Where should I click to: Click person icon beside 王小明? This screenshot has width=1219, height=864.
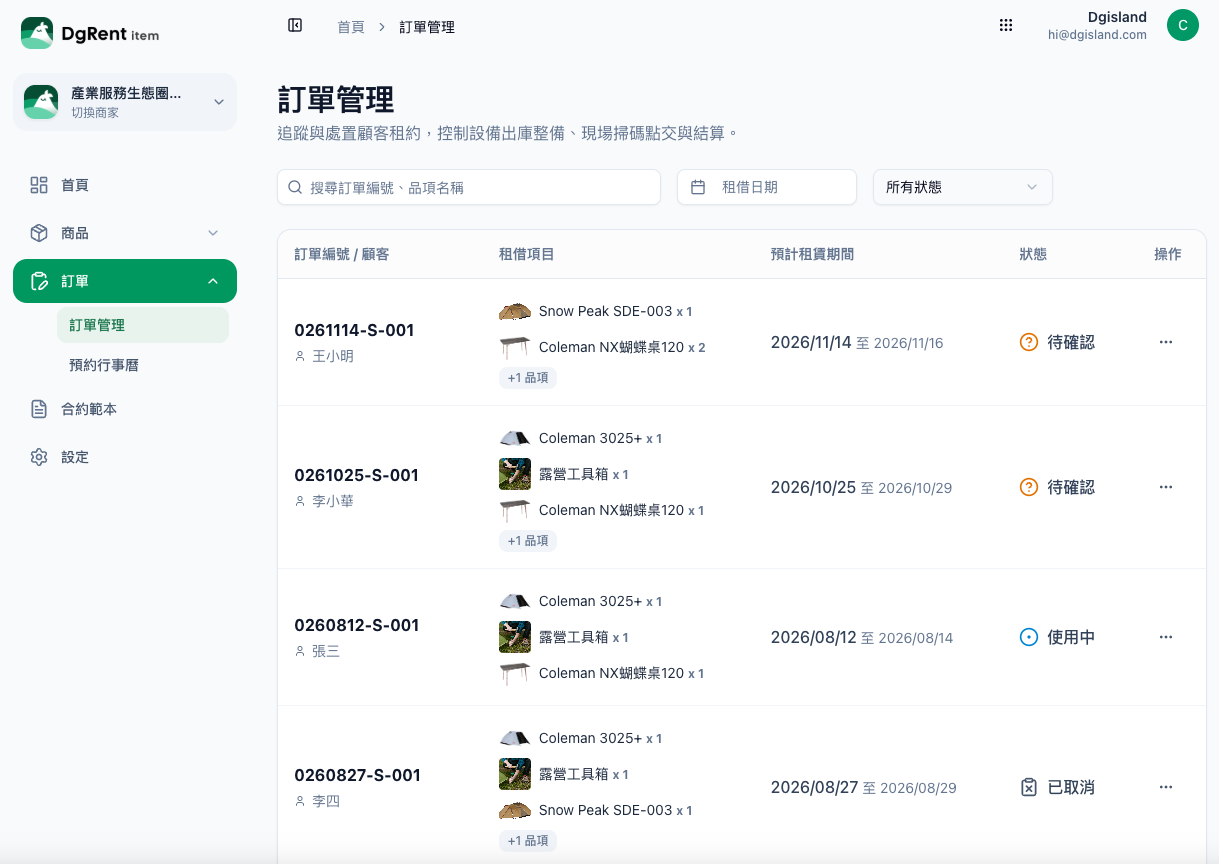pos(300,356)
